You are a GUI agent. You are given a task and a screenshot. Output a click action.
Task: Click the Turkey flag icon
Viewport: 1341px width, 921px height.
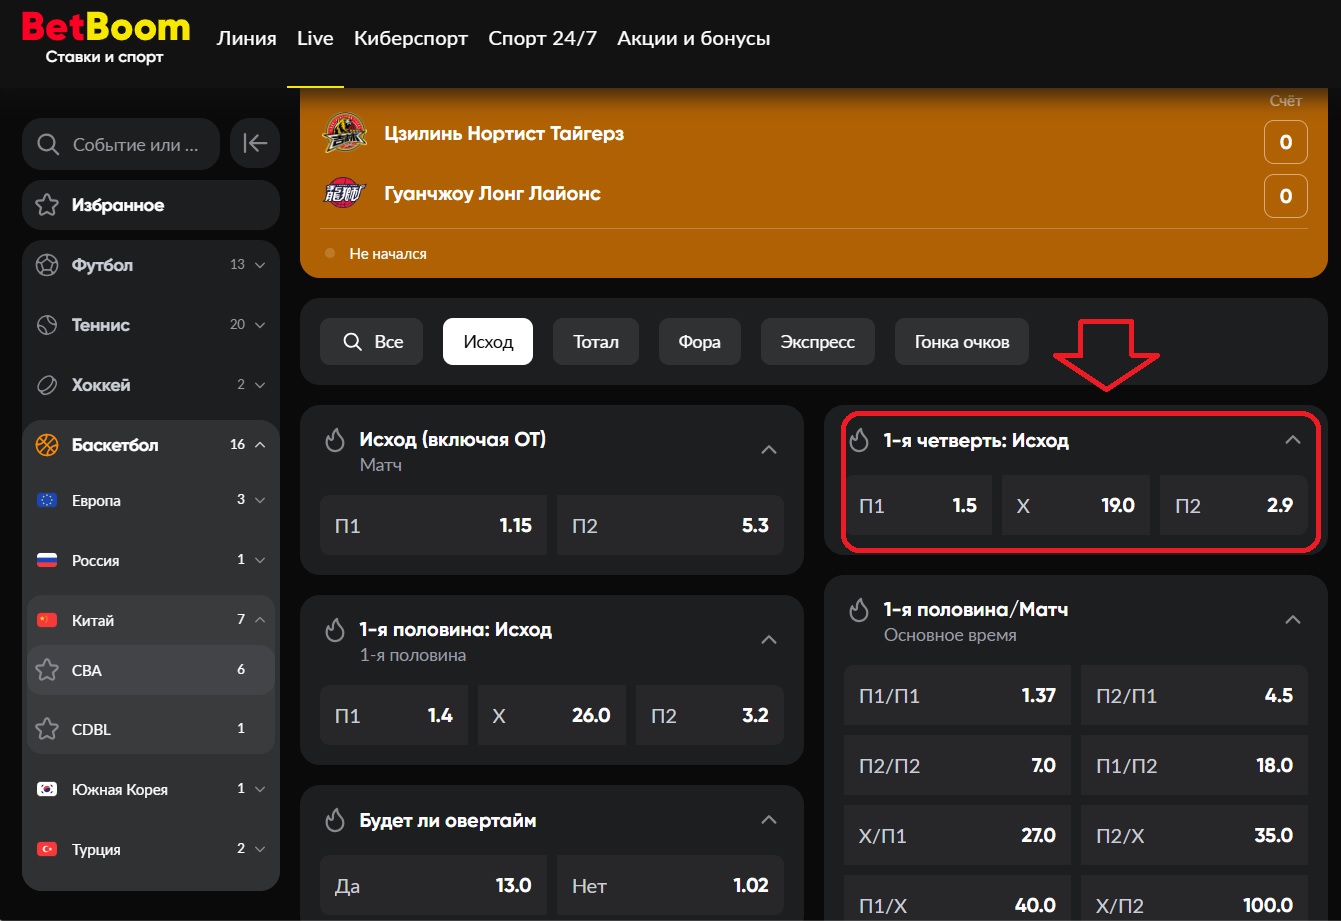pos(46,849)
